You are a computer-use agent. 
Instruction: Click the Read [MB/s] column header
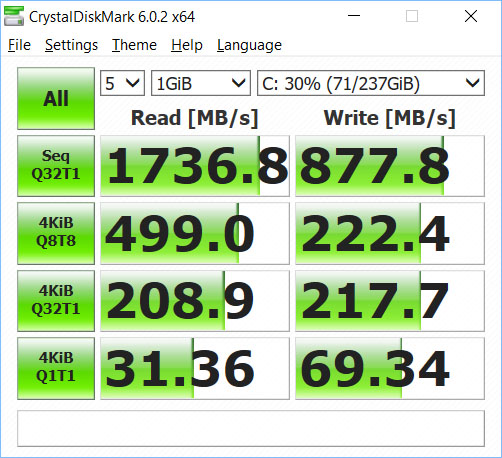coord(195,118)
